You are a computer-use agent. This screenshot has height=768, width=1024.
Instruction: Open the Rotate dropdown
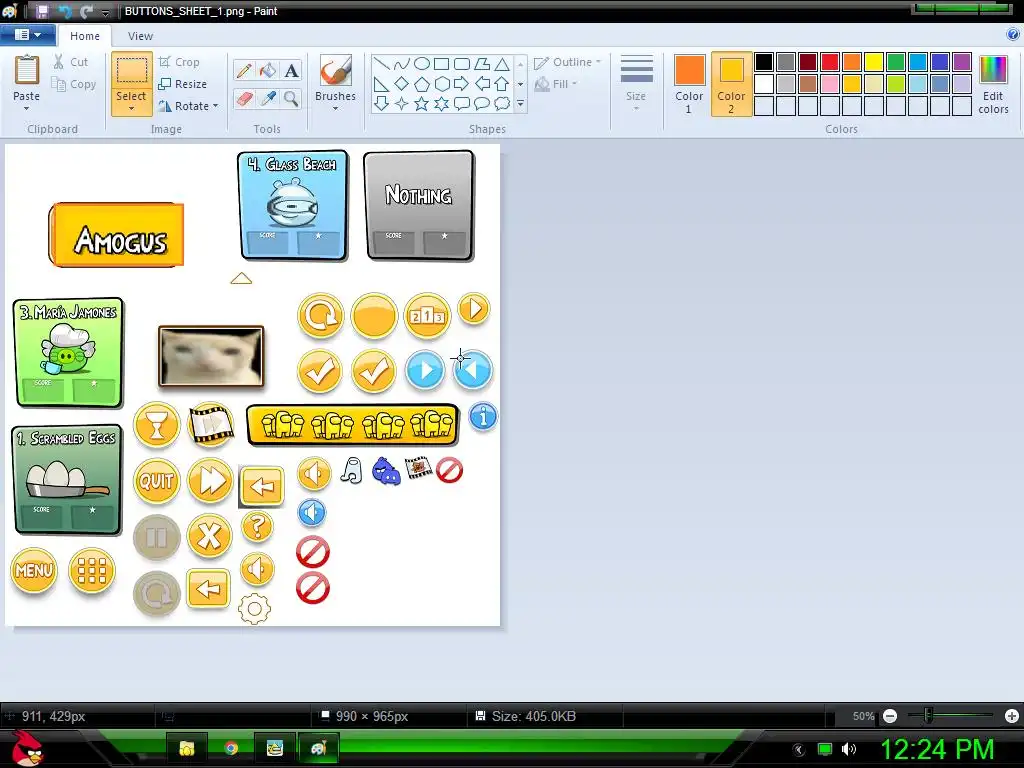click(x=188, y=106)
